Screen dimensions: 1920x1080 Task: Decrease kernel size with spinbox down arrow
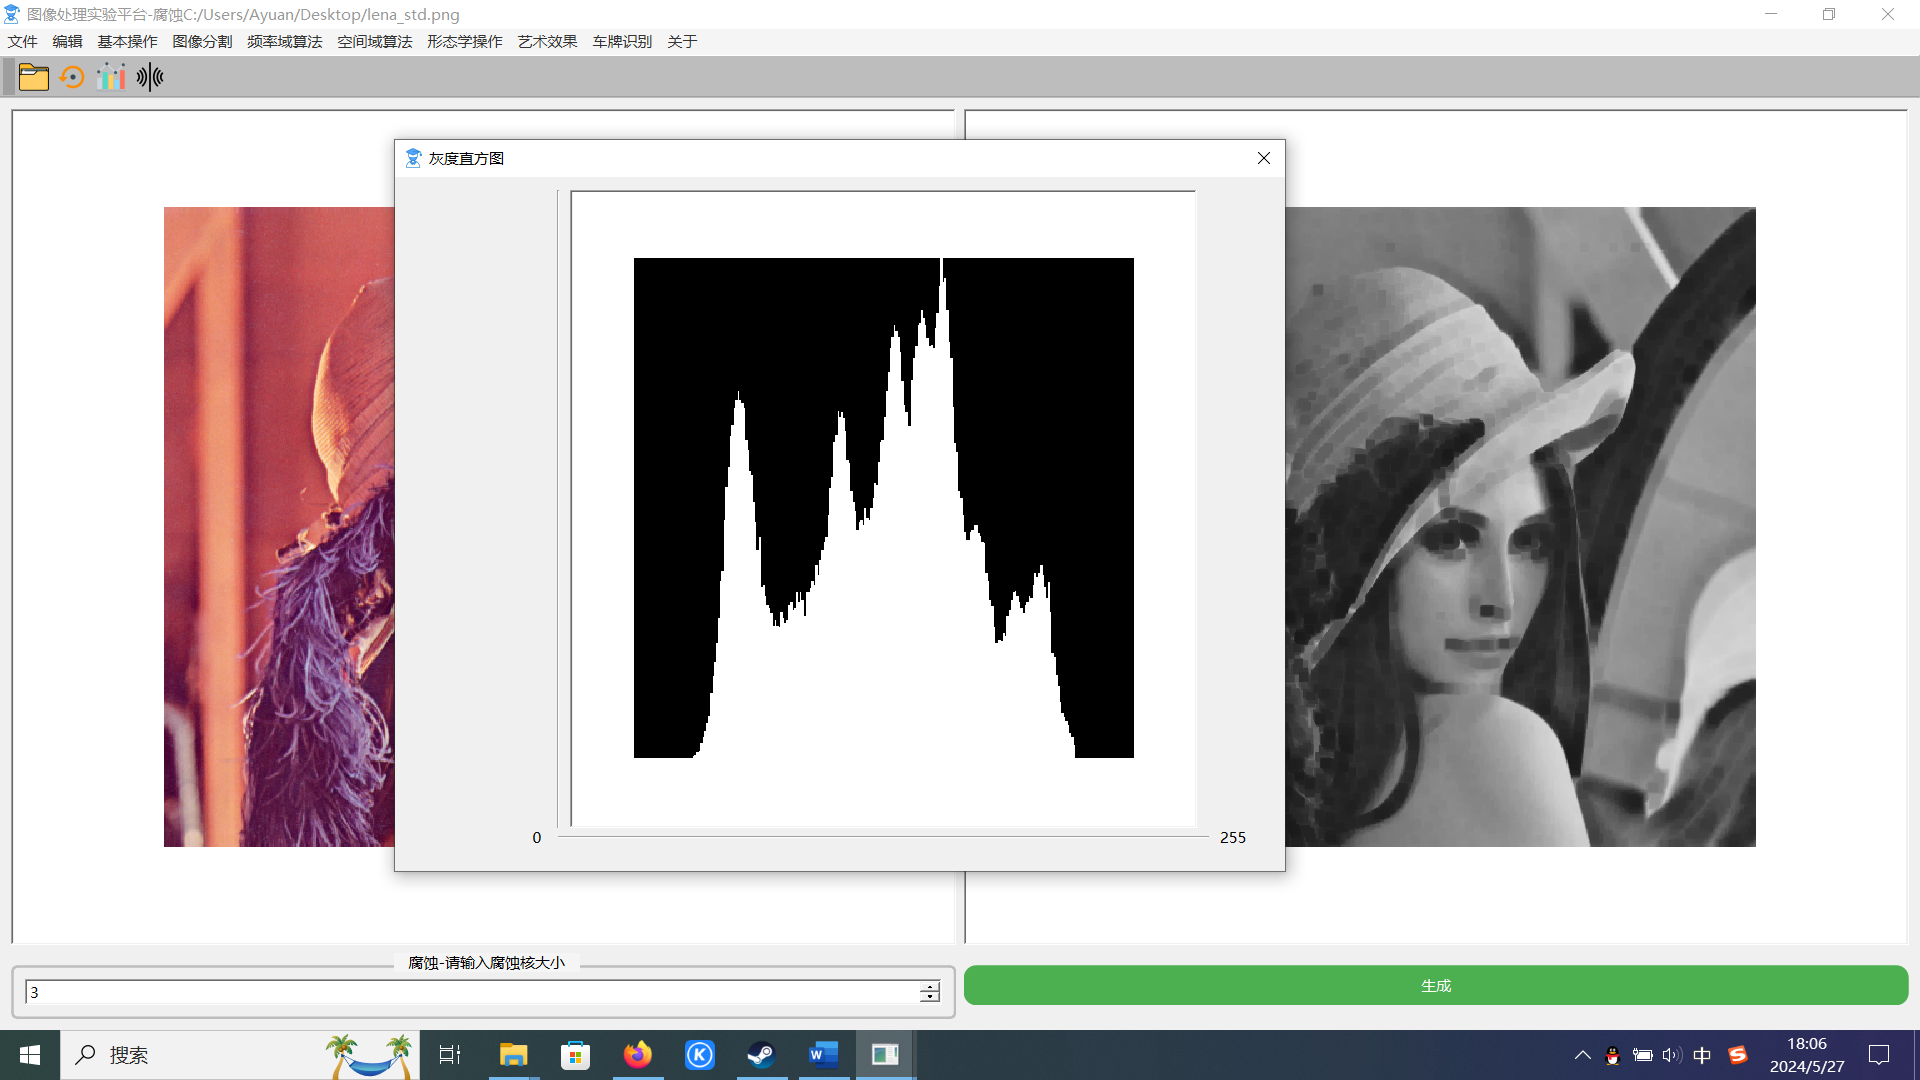930,997
